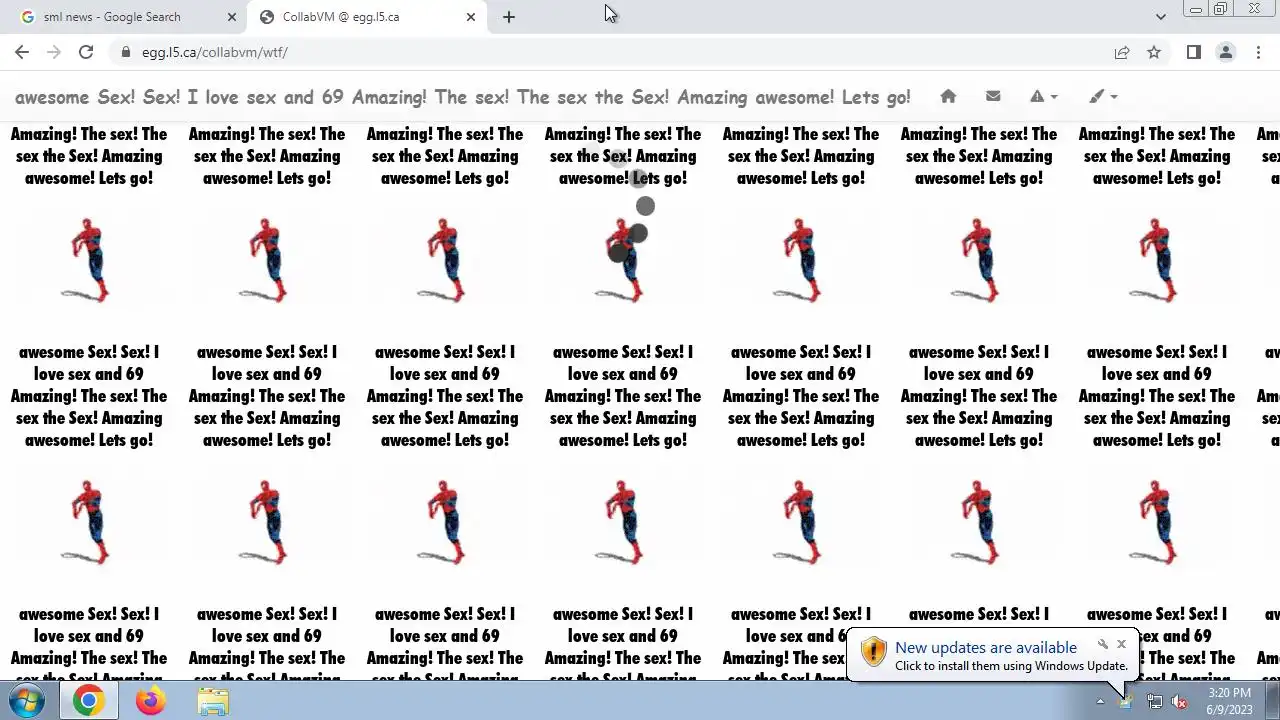Go back to the previous page
The image size is (1280, 720).
pyautogui.click(x=22, y=52)
